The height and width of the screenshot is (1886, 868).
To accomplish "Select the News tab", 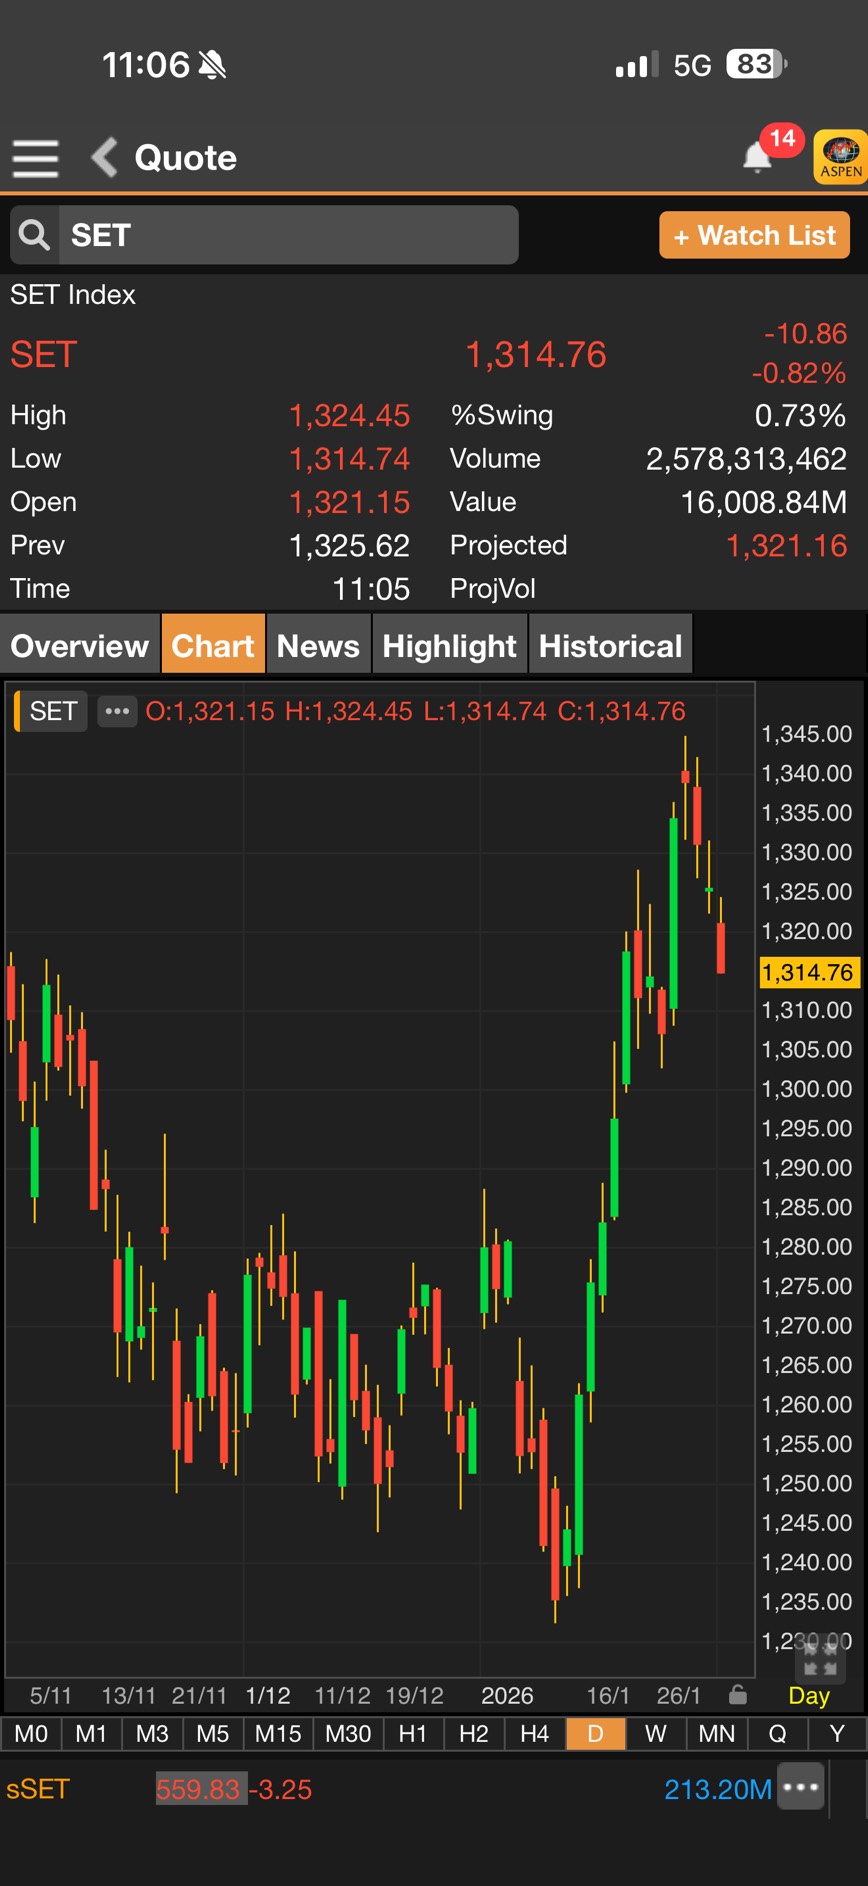I will click(x=318, y=646).
